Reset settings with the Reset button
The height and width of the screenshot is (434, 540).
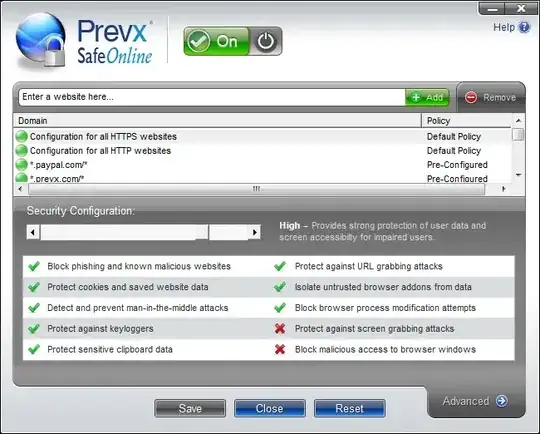[350, 409]
